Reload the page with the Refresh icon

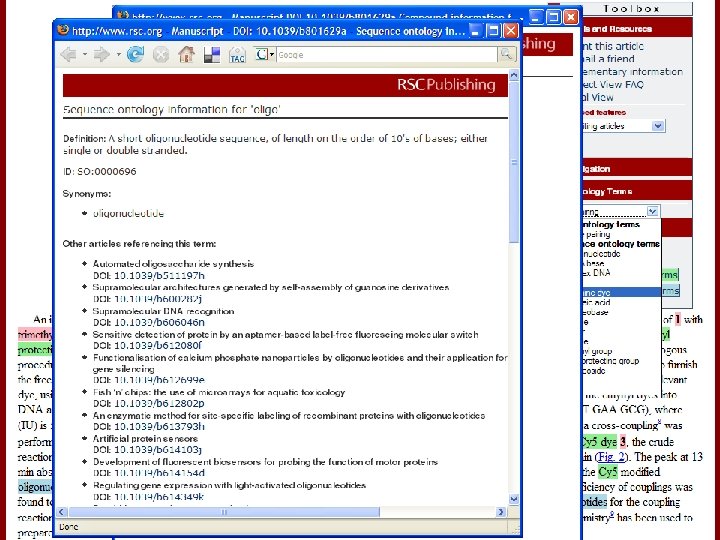point(135,55)
